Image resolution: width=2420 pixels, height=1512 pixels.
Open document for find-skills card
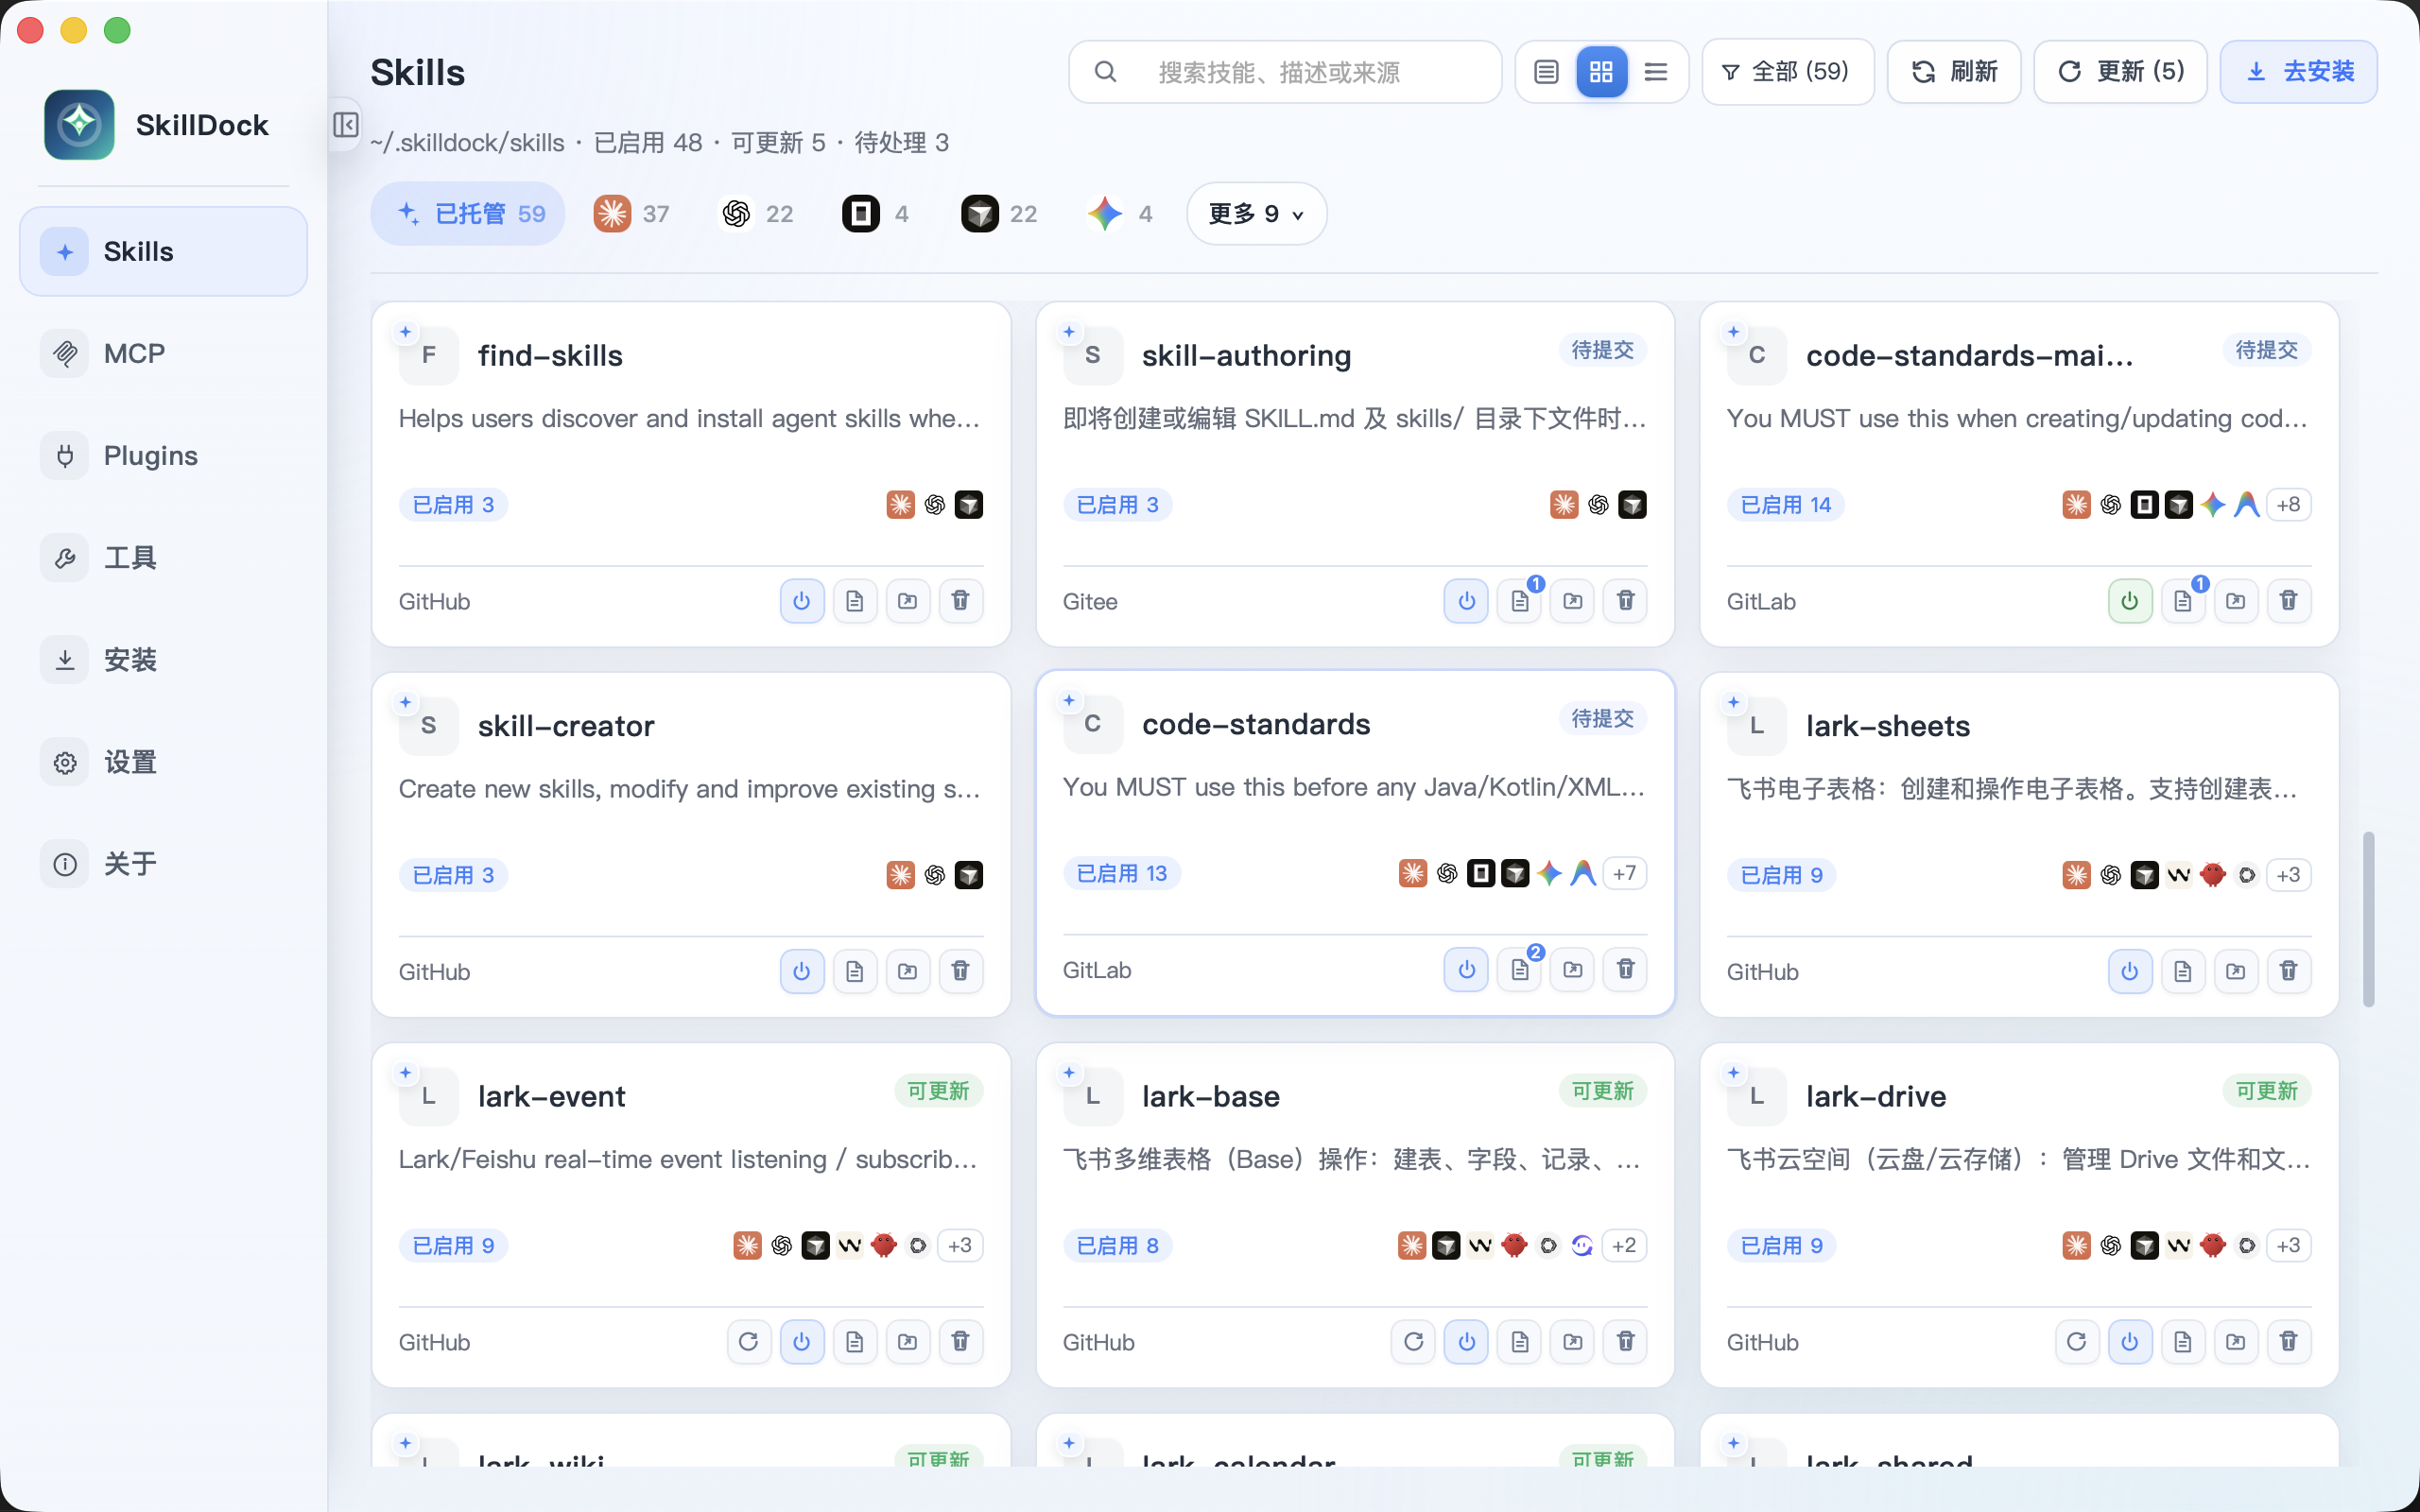coord(854,601)
